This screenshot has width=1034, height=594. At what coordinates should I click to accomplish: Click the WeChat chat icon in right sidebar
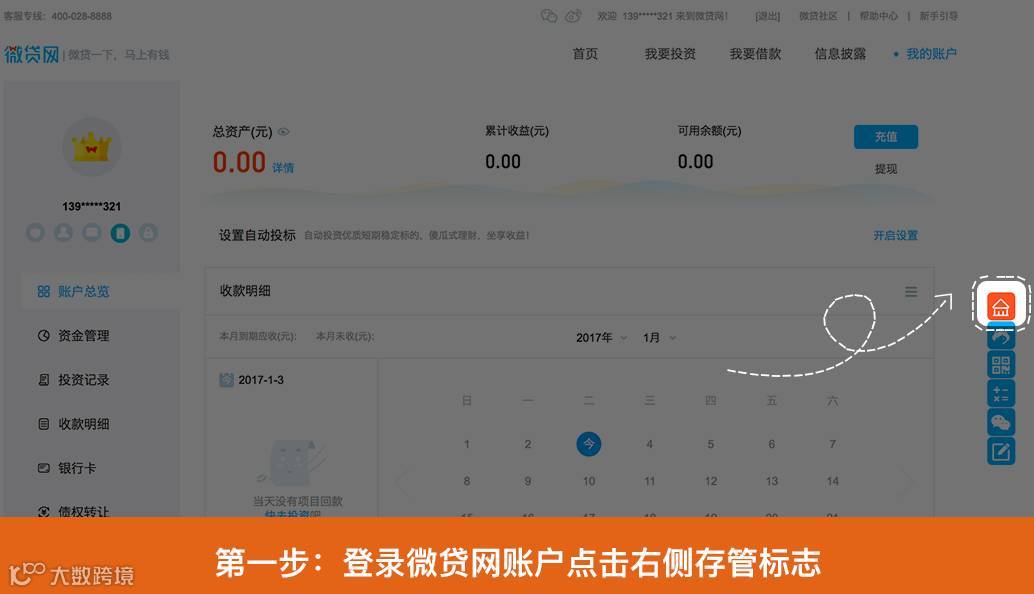pyautogui.click(x=1000, y=422)
